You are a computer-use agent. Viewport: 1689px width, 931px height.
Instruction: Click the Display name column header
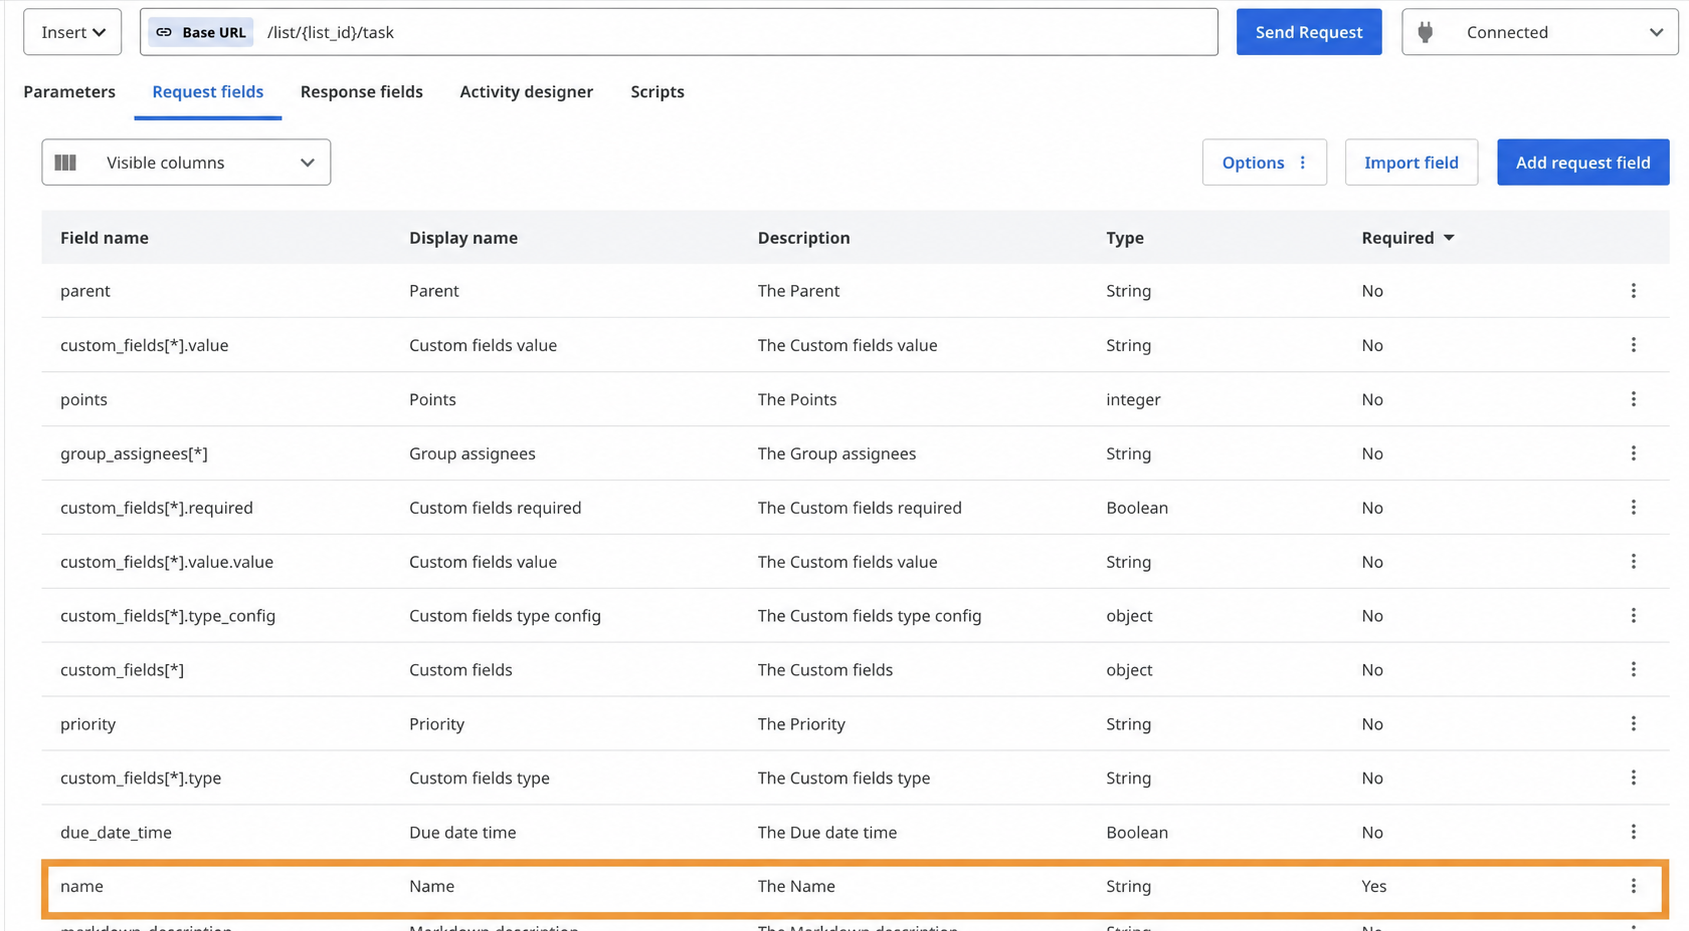463,237
